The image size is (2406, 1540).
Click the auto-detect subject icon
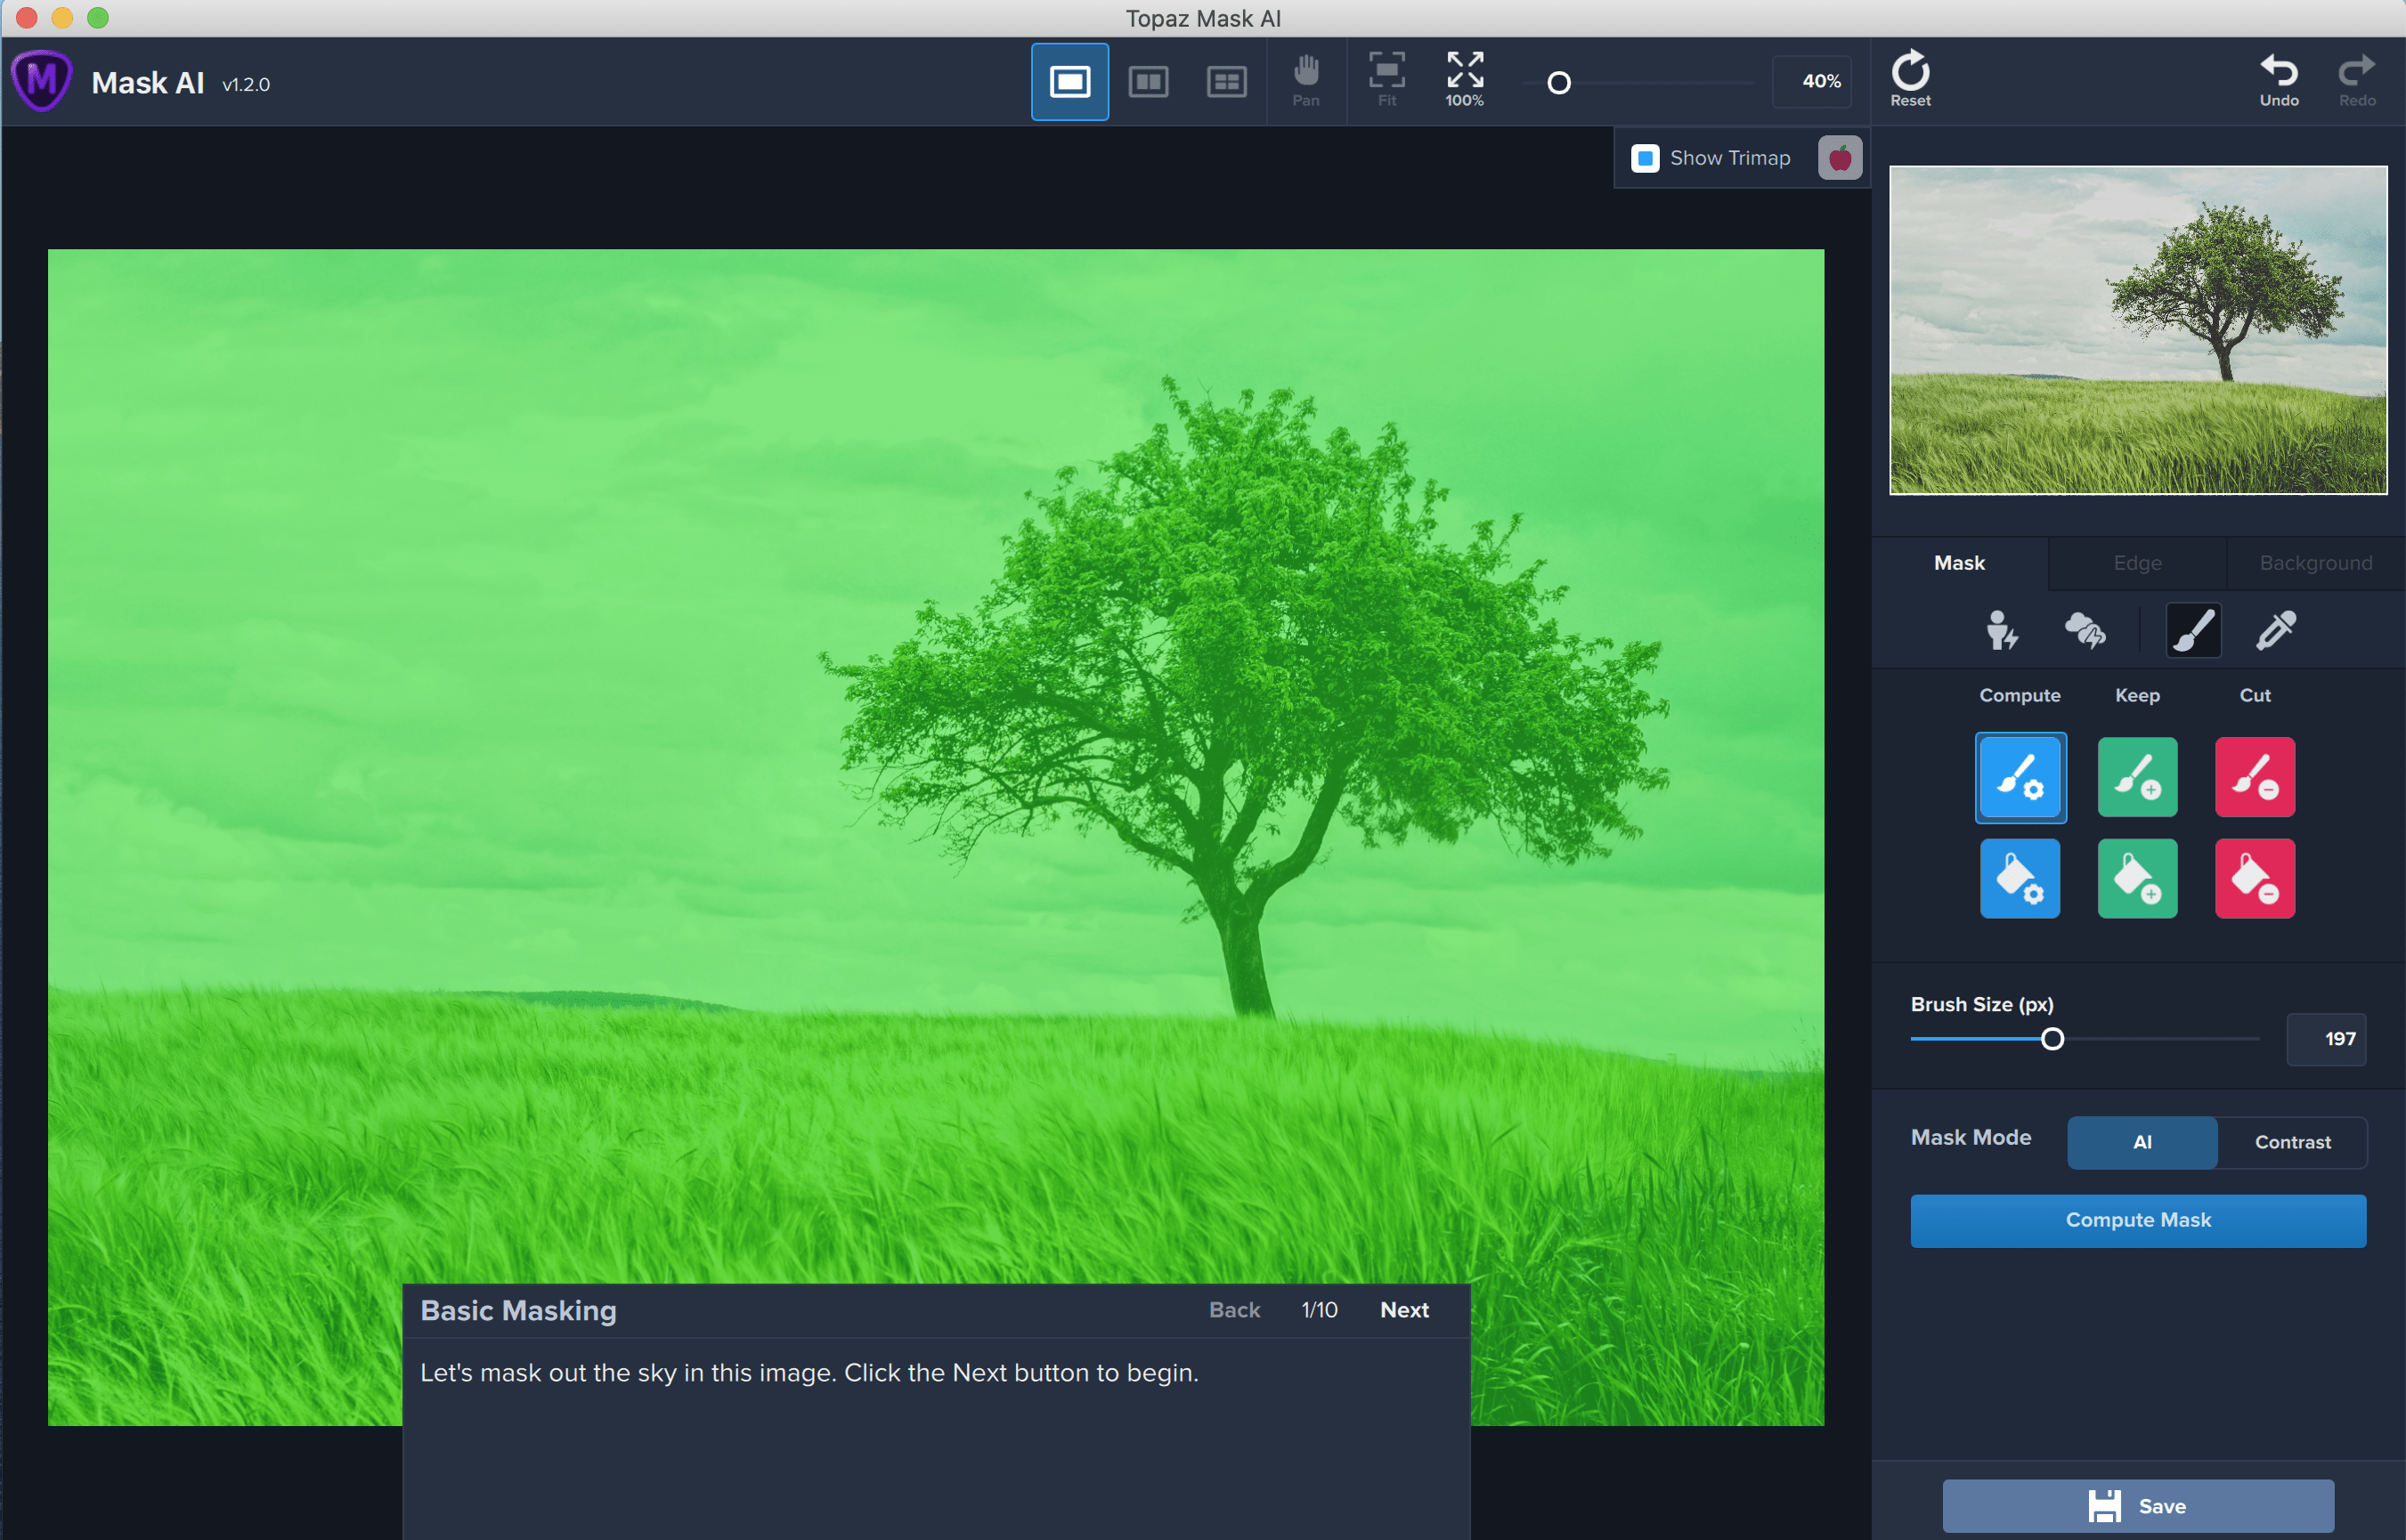pyautogui.click(x=2001, y=630)
